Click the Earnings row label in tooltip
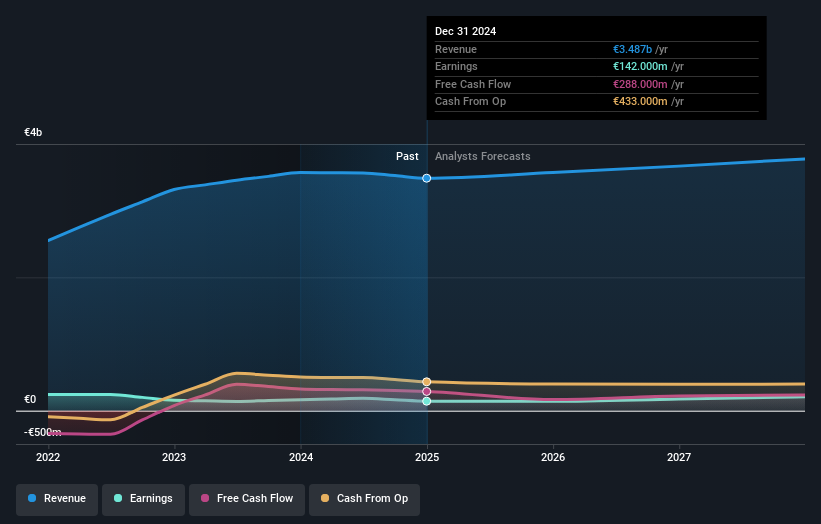The image size is (821, 524). [457, 66]
